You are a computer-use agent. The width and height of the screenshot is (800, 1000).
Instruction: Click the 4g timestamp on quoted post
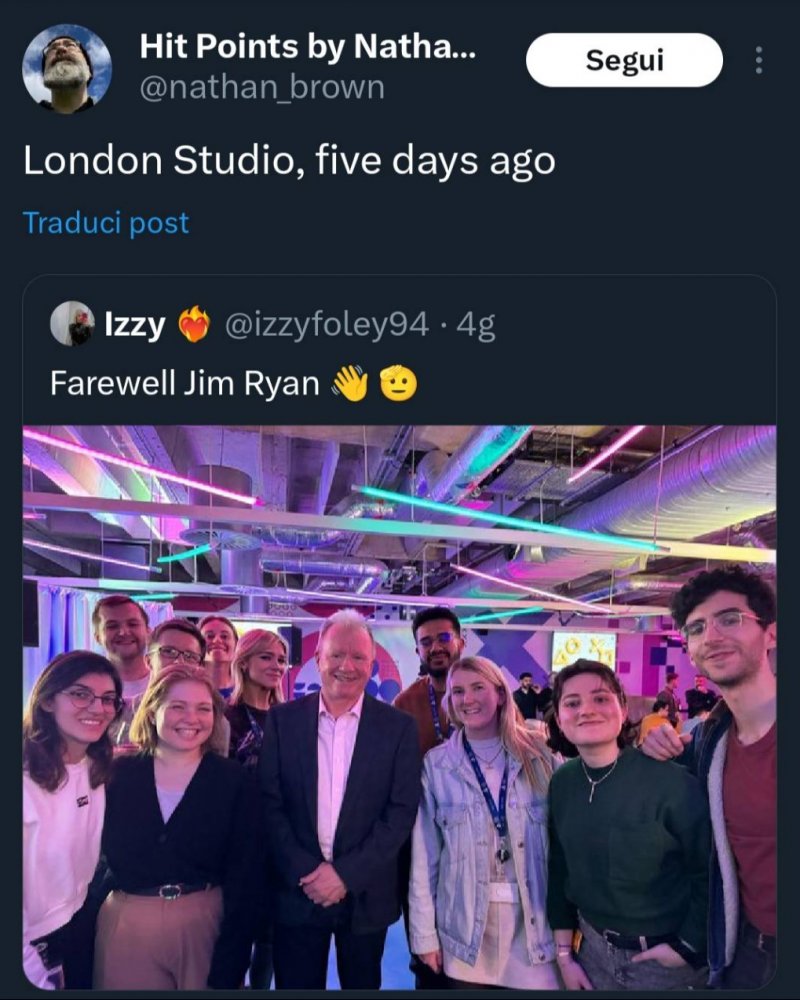click(476, 325)
